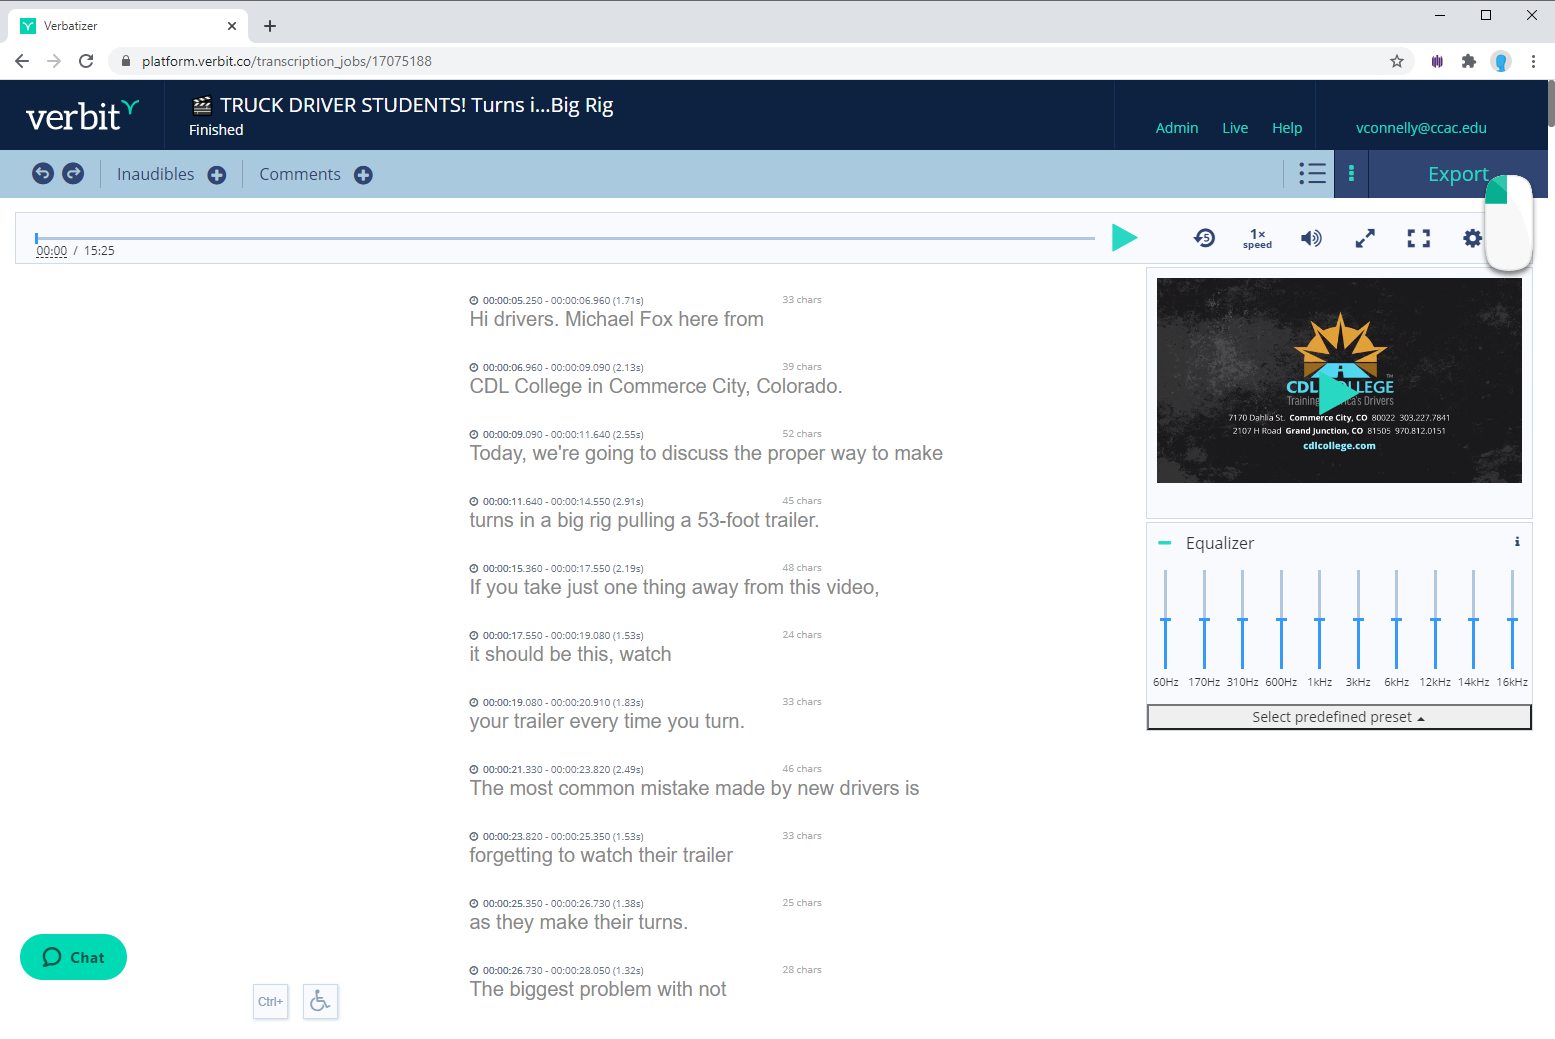The image size is (1555, 1039).
Task: Click the Comments label
Action: pyautogui.click(x=300, y=174)
